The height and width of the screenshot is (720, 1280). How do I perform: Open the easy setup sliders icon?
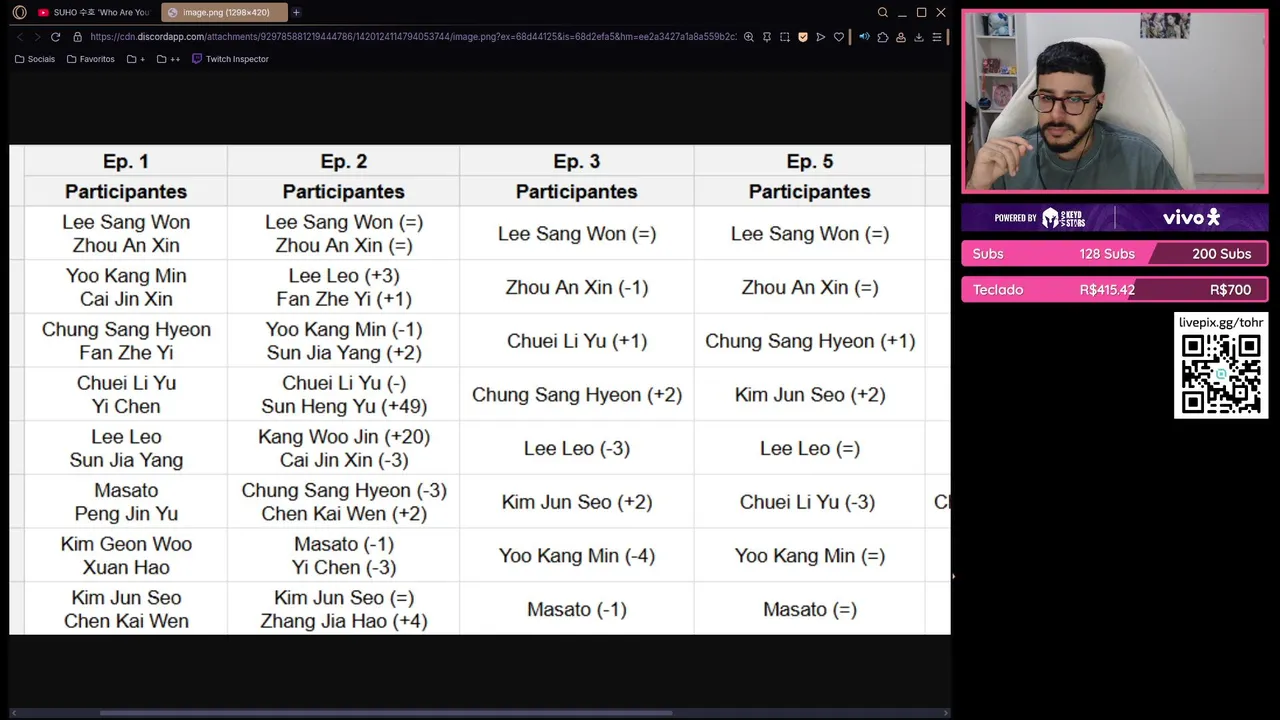[x=936, y=37]
